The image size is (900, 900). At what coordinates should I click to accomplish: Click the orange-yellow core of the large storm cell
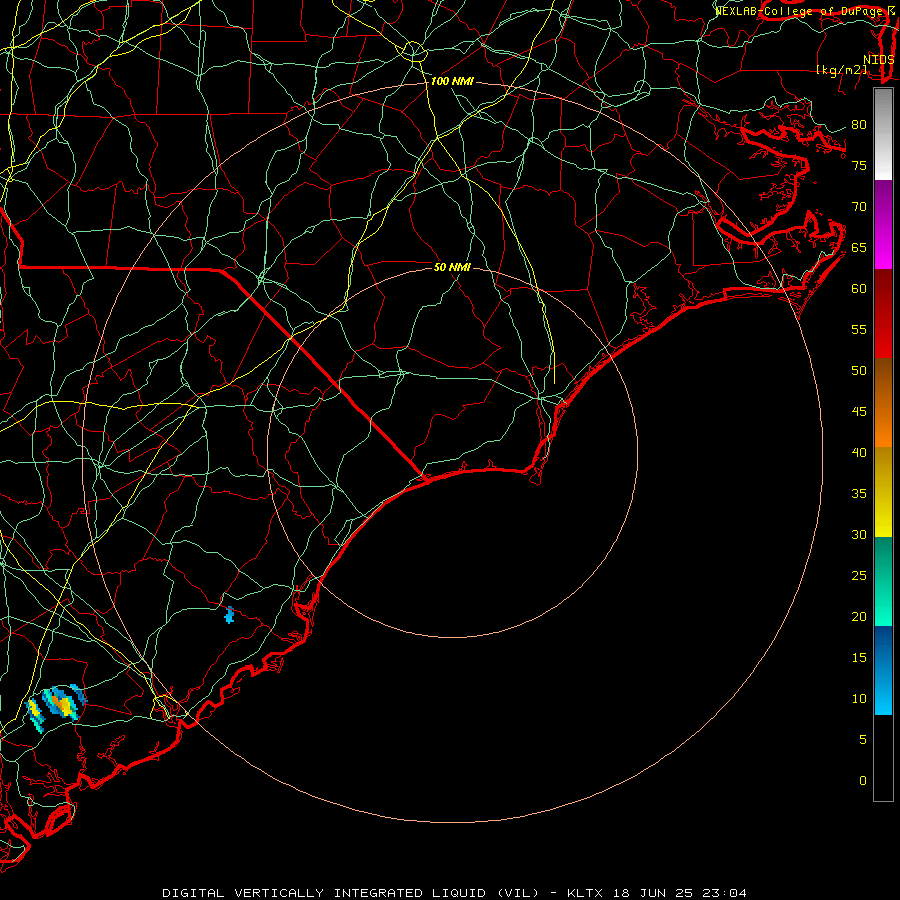tap(64, 705)
